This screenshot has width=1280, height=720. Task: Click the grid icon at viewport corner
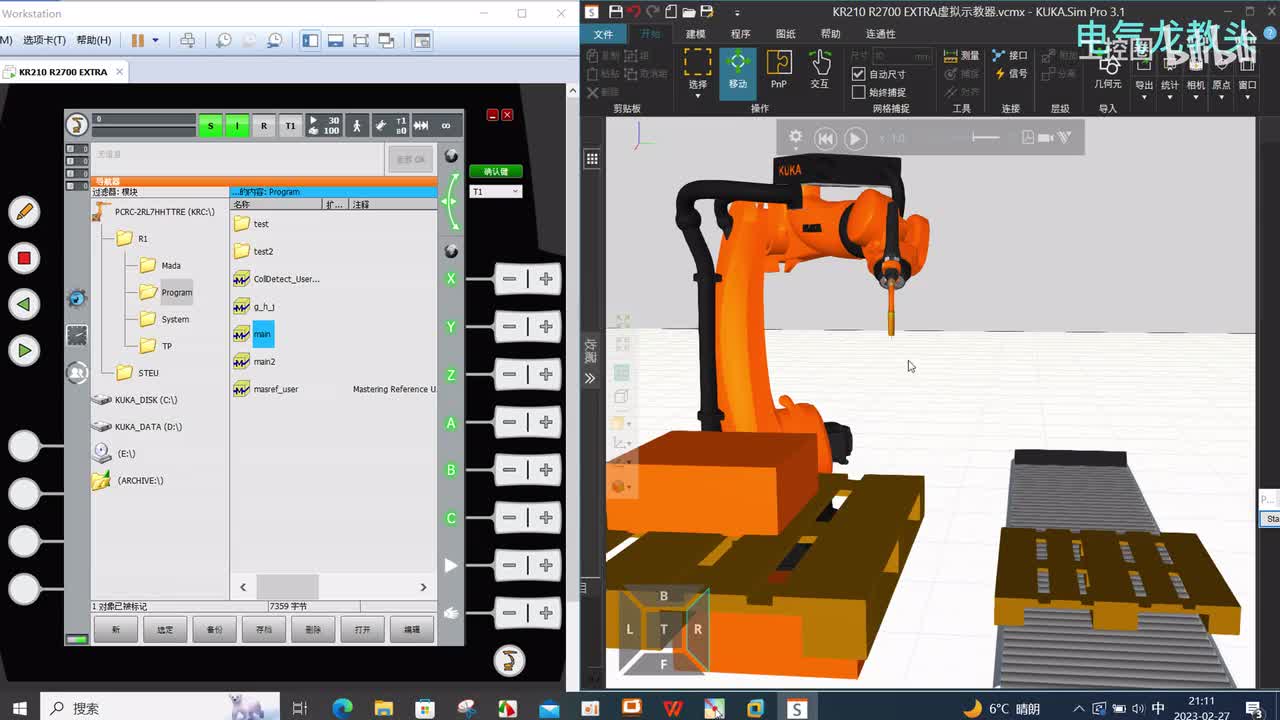pyautogui.click(x=592, y=158)
